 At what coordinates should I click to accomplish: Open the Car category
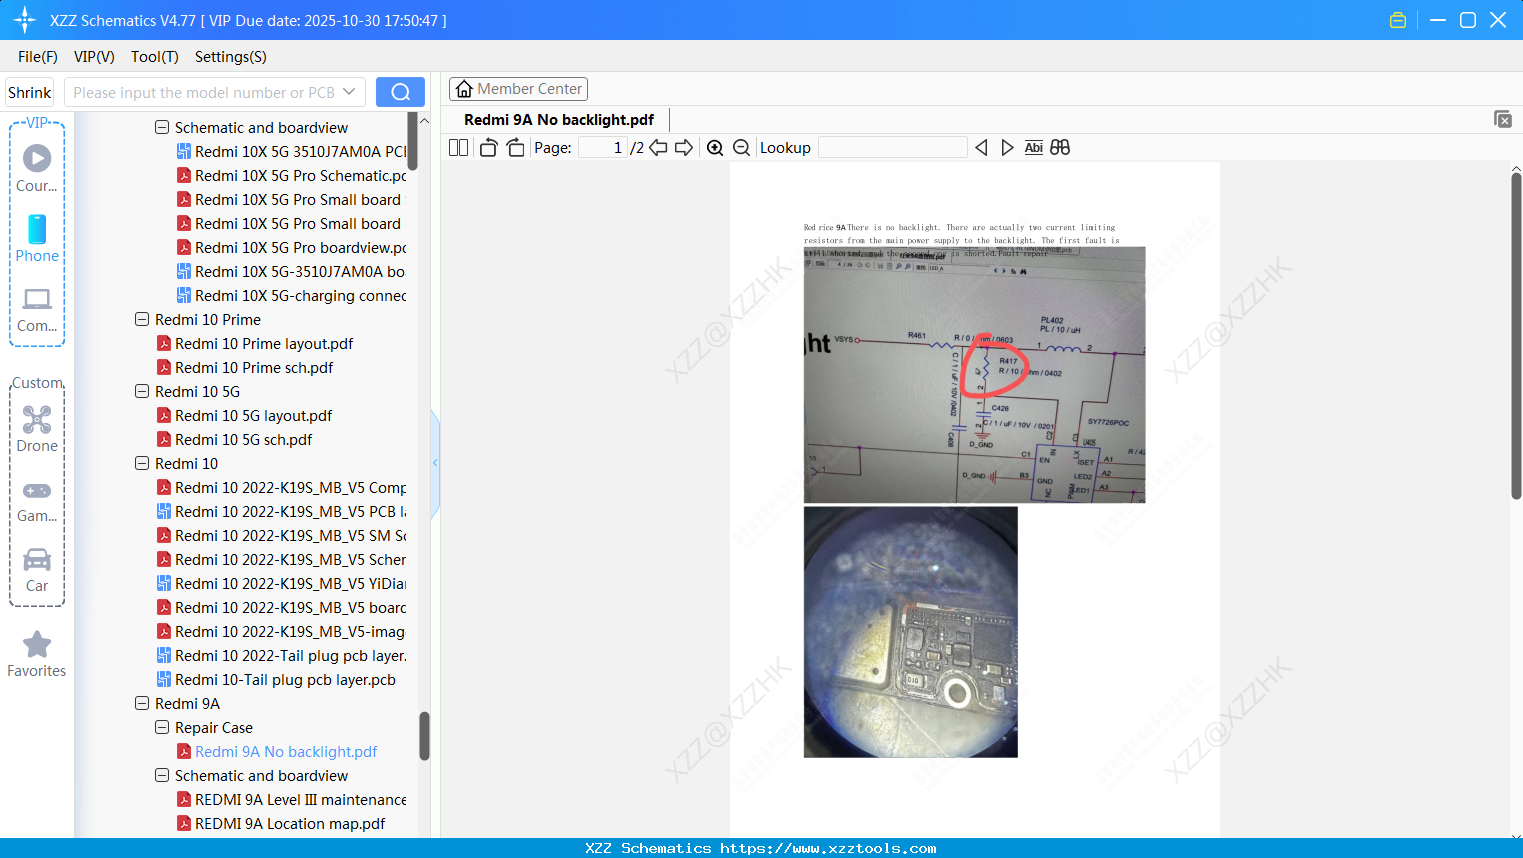pyautogui.click(x=37, y=570)
